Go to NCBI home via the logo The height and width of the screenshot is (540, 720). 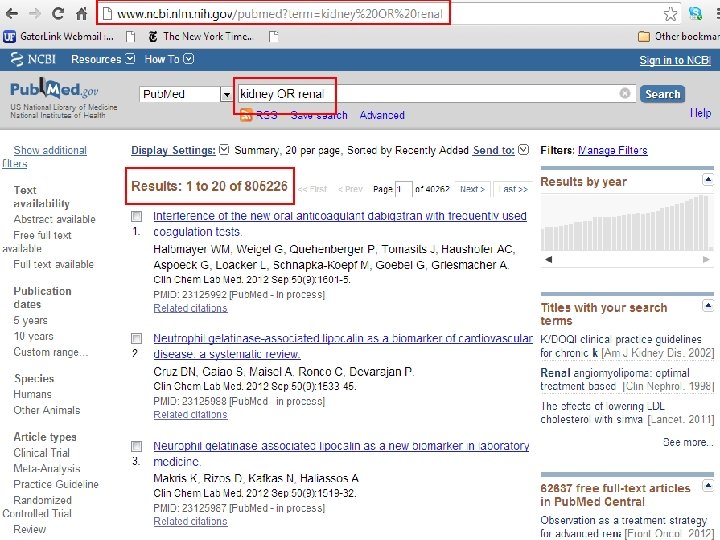[x=33, y=59]
